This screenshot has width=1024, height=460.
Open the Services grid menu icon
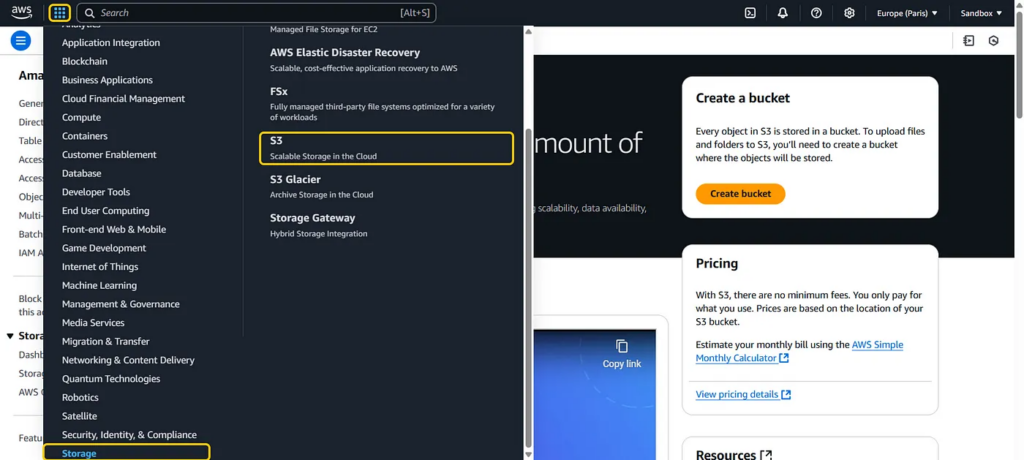59,12
